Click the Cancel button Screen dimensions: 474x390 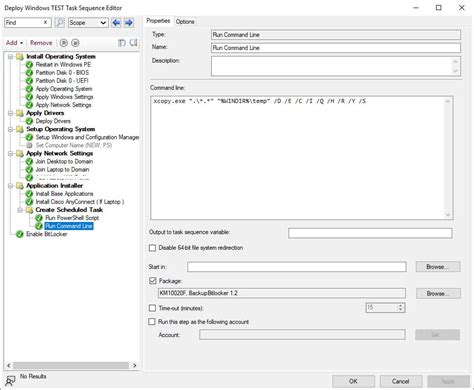pyautogui.click(x=401, y=381)
